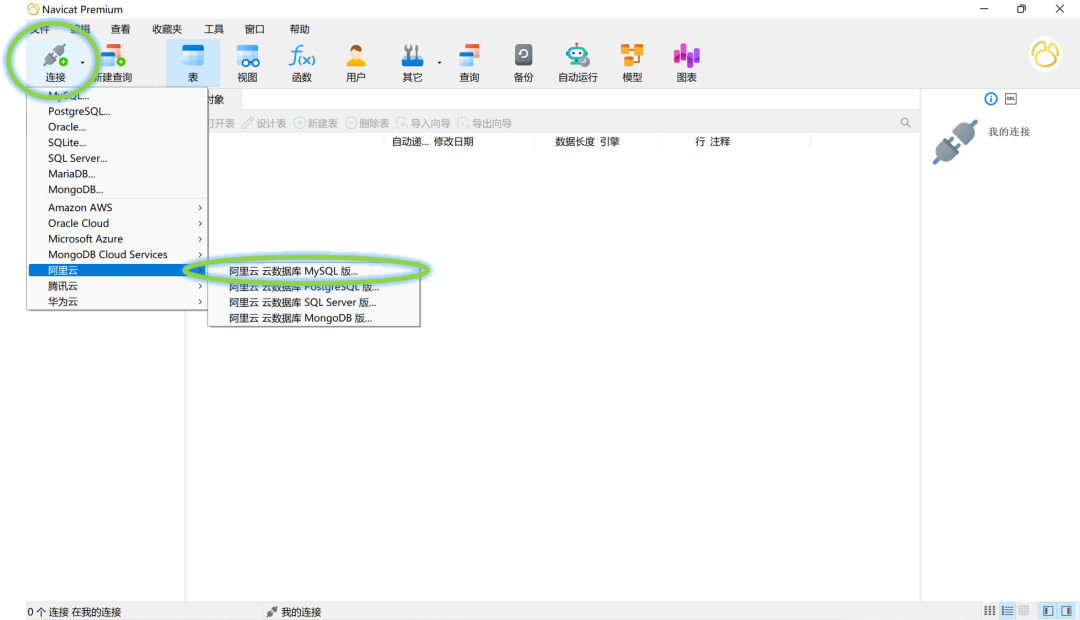
Task: Open the dropdown arrow beside 其它
Action: (x=439, y=63)
